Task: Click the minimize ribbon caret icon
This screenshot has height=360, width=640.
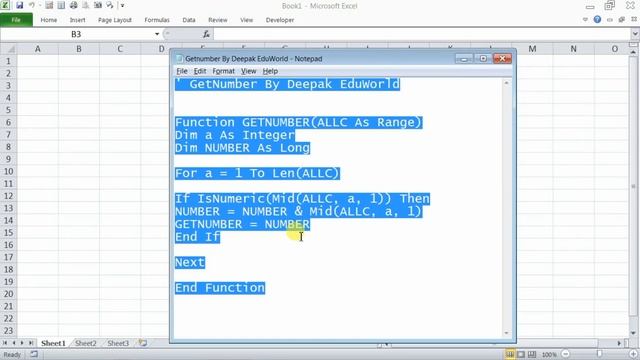Action: click(585, 19)
